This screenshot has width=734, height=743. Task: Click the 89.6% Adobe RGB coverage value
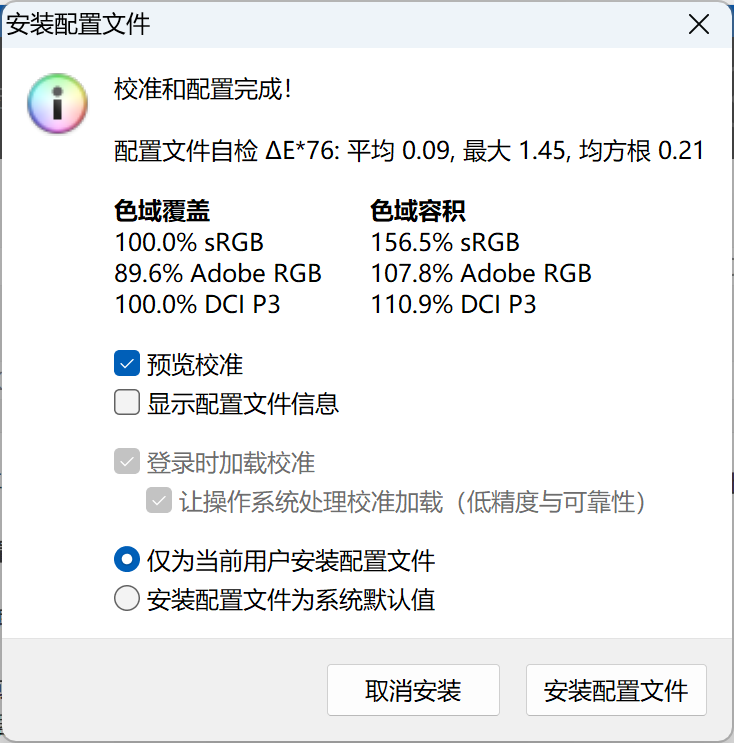218,273
